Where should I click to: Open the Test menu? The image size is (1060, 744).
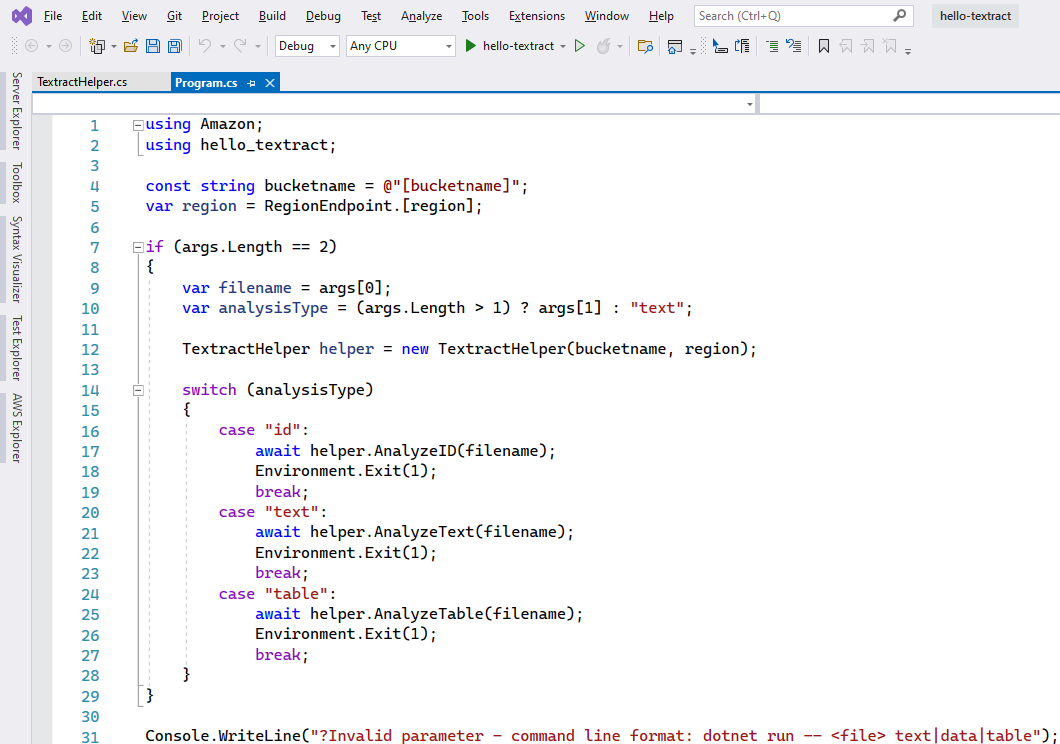click(x=370, y=16)
